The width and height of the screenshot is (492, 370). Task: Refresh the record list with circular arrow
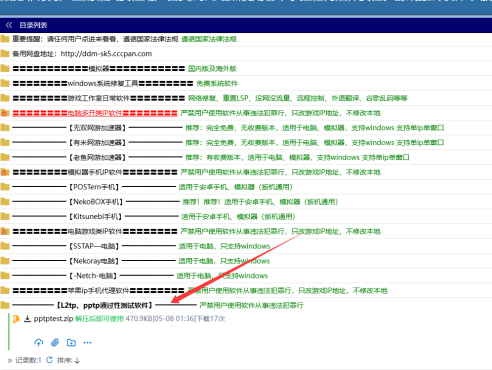pos(49,360)
